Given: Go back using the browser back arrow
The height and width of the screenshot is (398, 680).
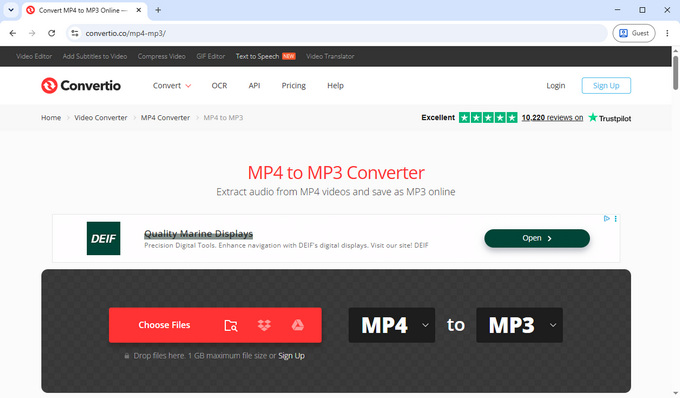Looking at the screenshot, I should (13, 33).
